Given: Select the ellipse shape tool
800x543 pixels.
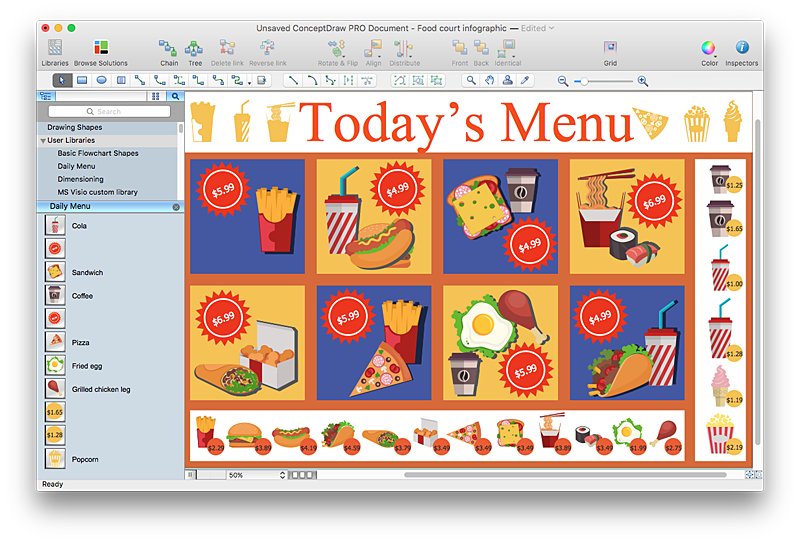Looking at the screenshot, I should [102, 81].
